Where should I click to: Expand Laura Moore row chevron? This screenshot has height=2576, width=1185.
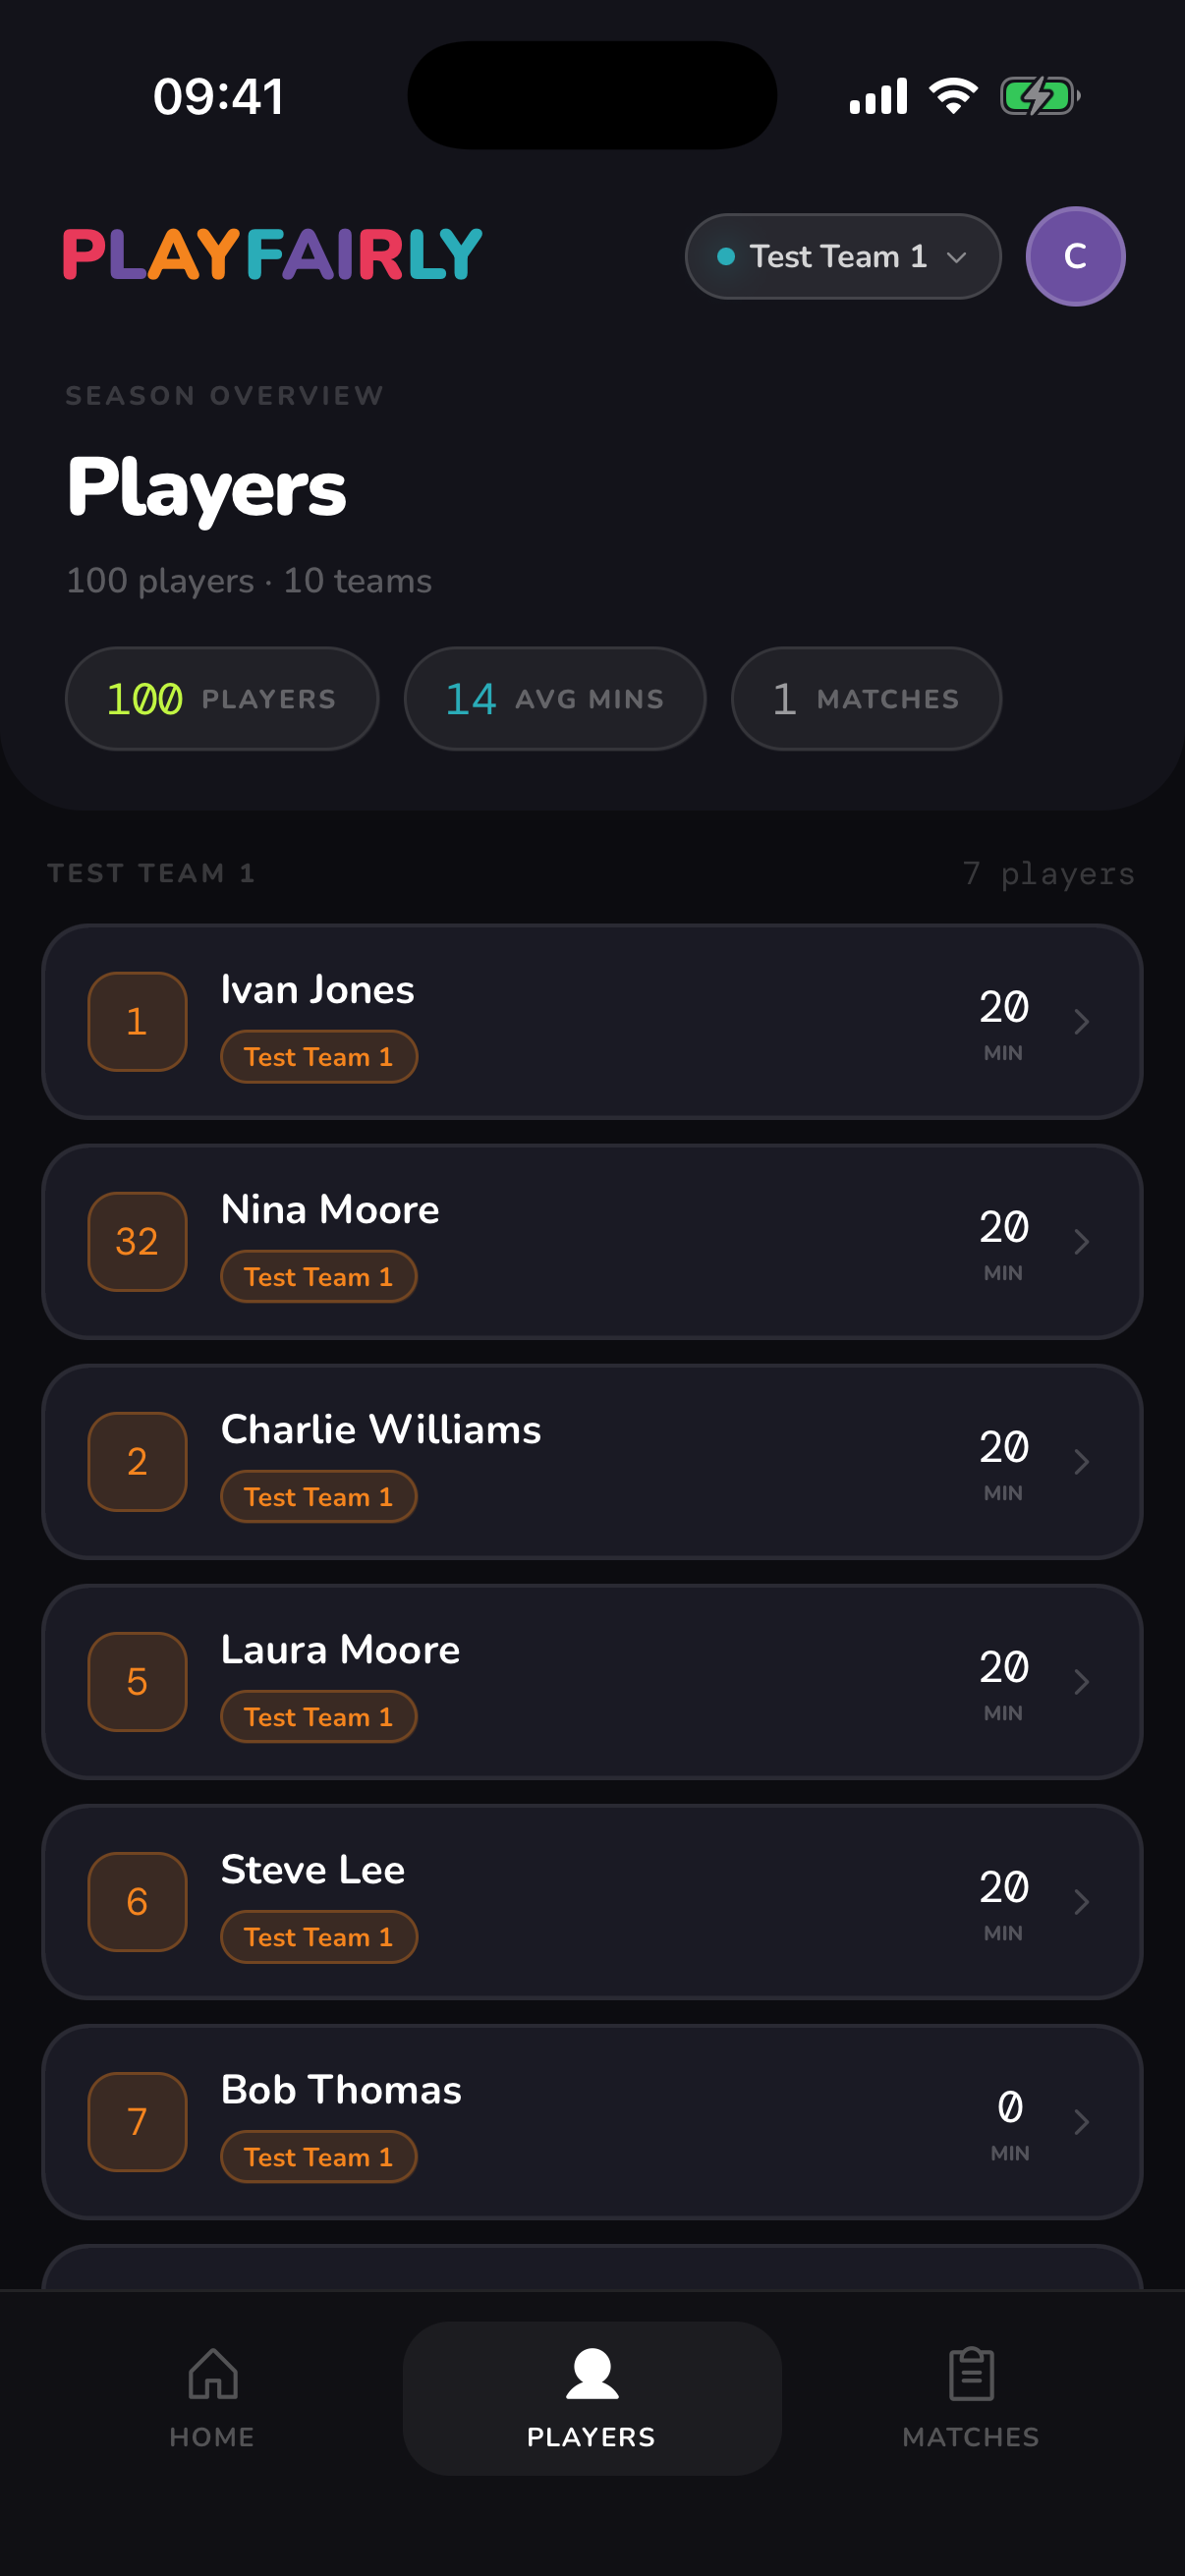click(x=1081, y=1681)
